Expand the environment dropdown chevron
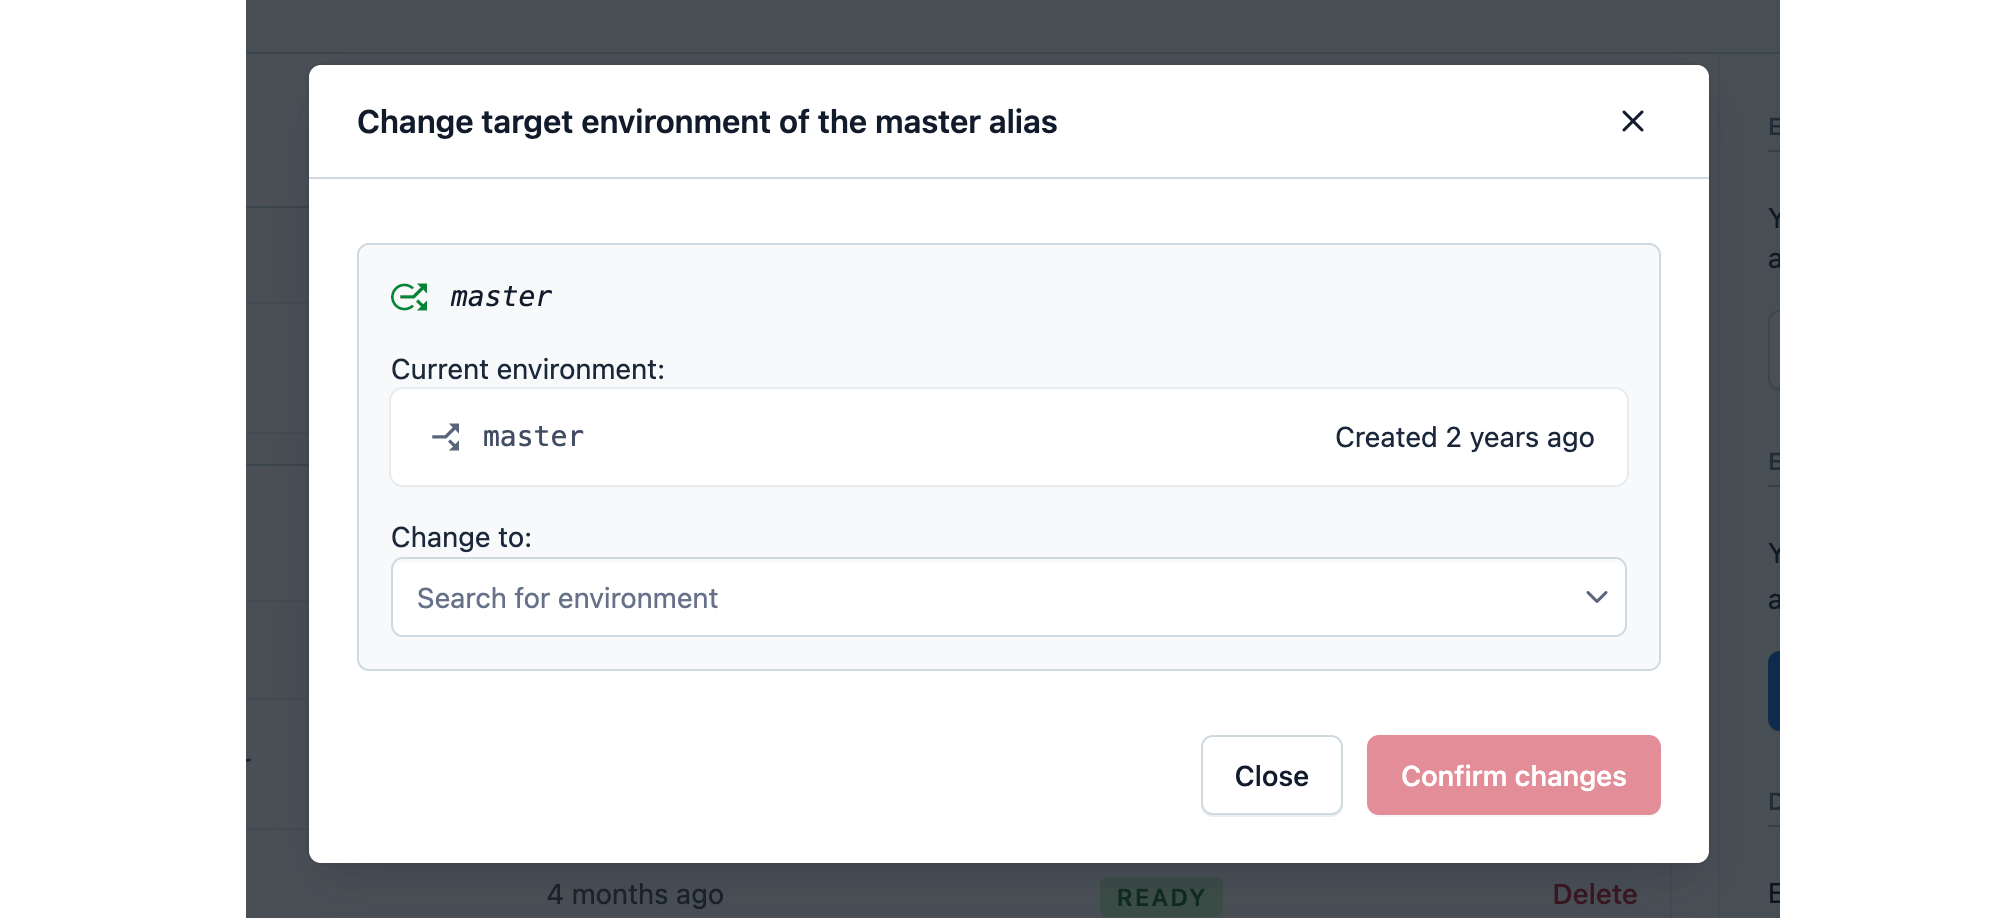1998x918 pixels. click(1596, 597)
